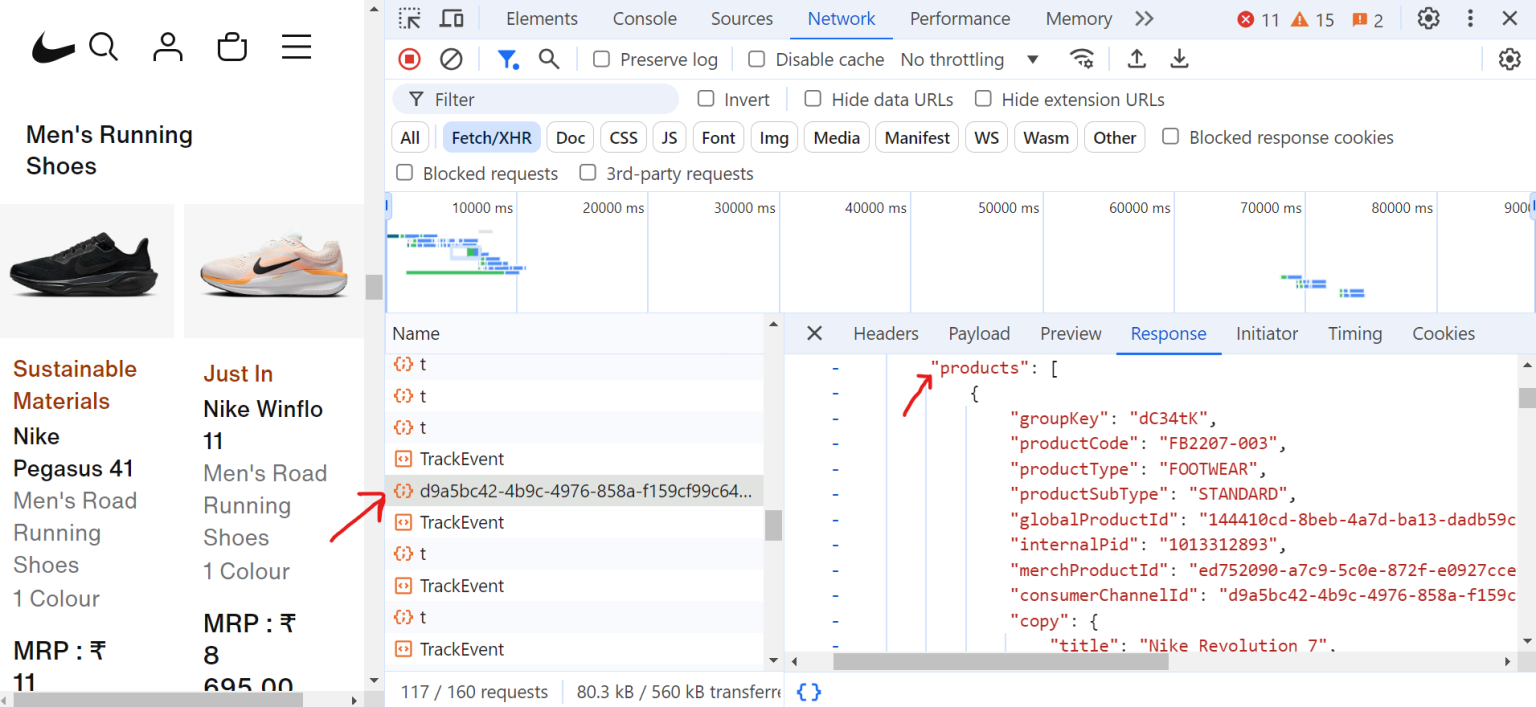Show only WS requests
The width and height of the screenshot is (1536, 707).
(986, 137)
